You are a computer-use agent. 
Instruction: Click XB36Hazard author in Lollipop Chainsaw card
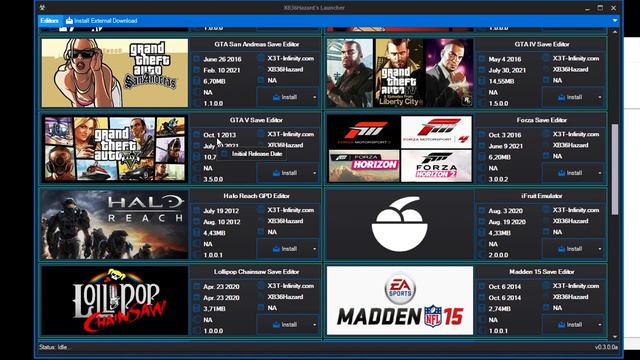[285, 297]
